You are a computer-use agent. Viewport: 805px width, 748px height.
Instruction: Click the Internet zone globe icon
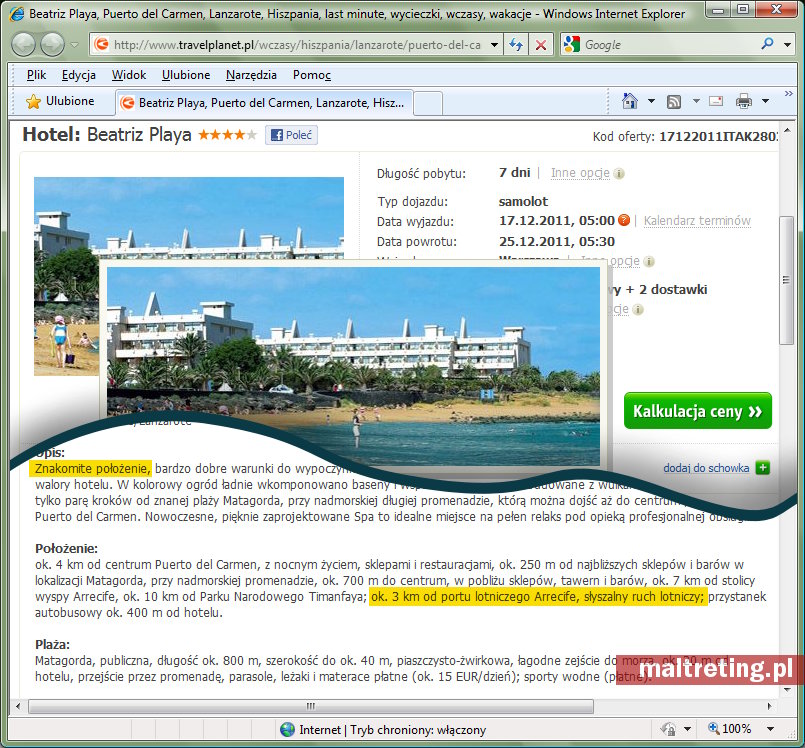(x=288, y=730)
